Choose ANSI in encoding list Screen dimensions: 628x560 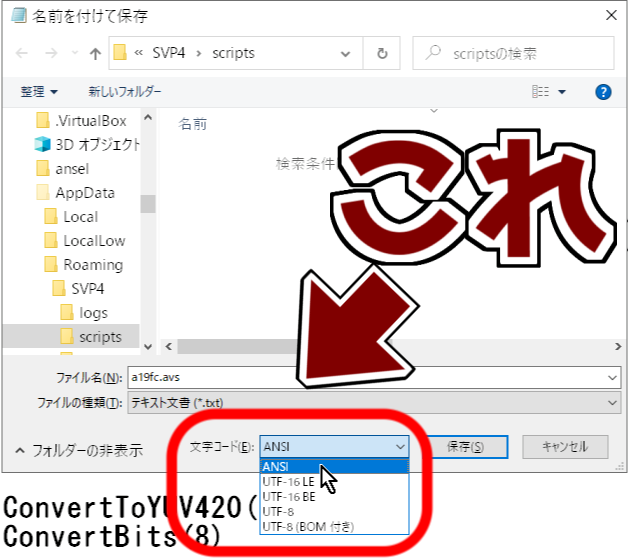click(x=334, y=467)
